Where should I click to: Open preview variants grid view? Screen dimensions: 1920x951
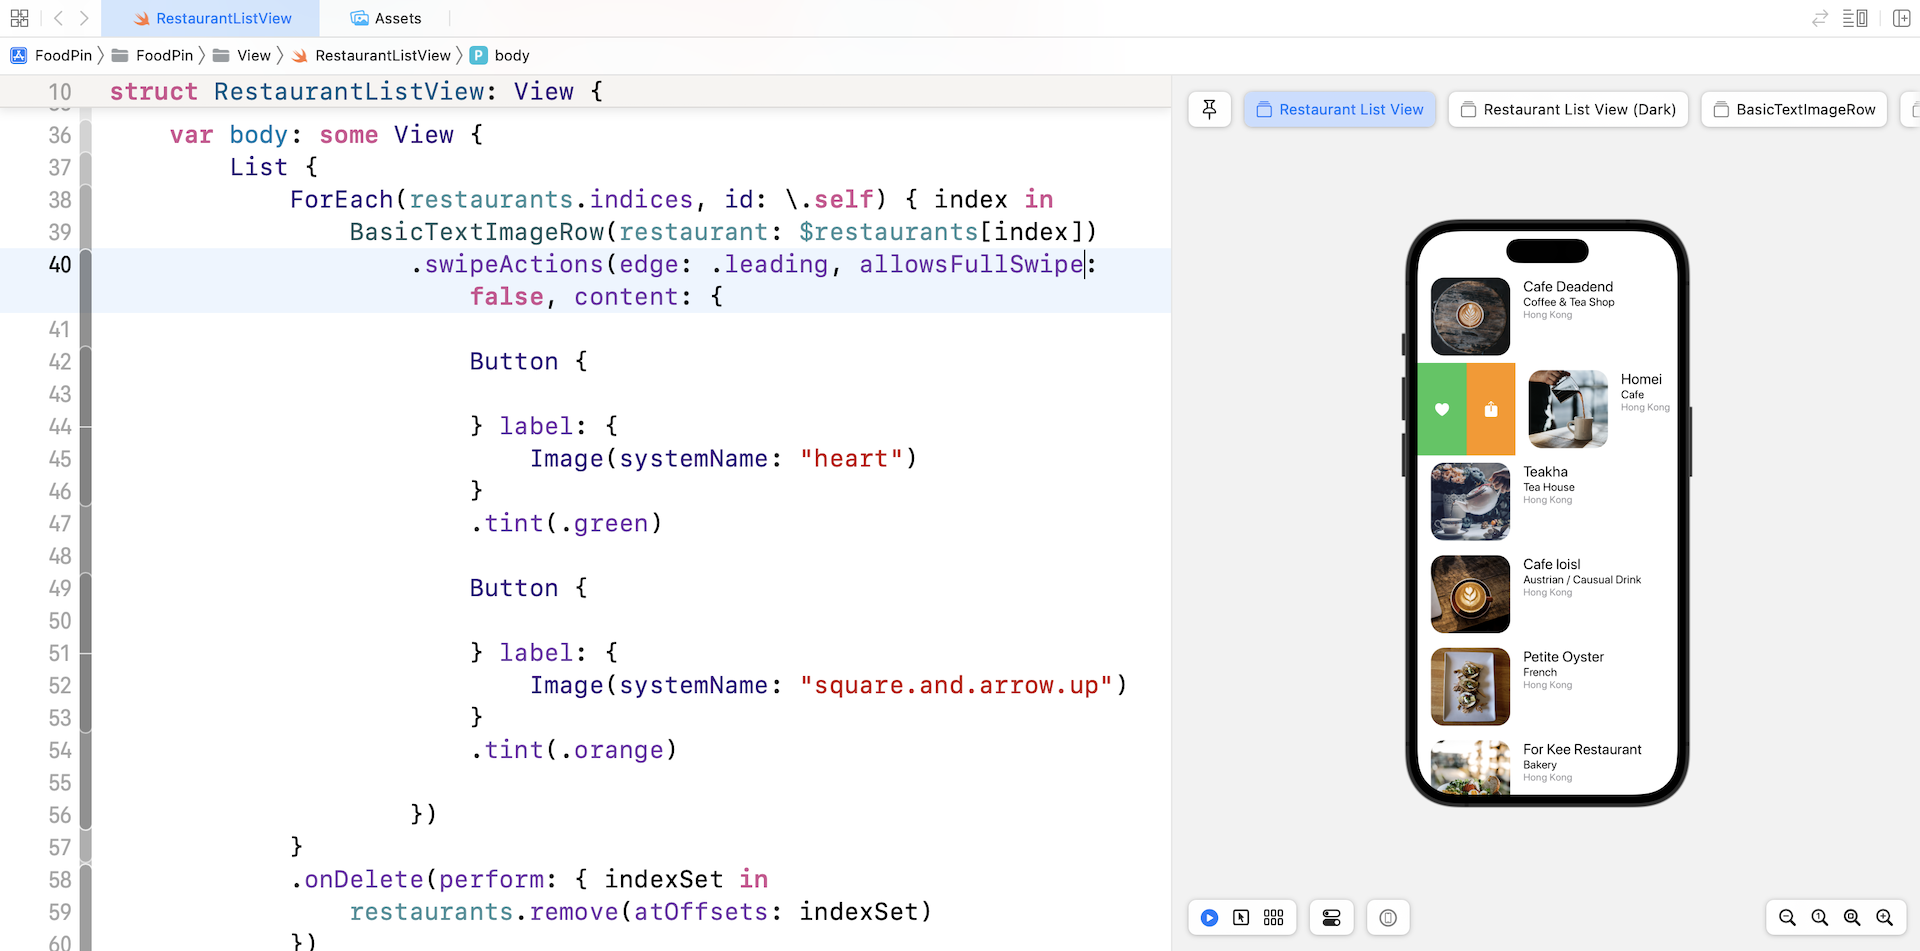1274,917
